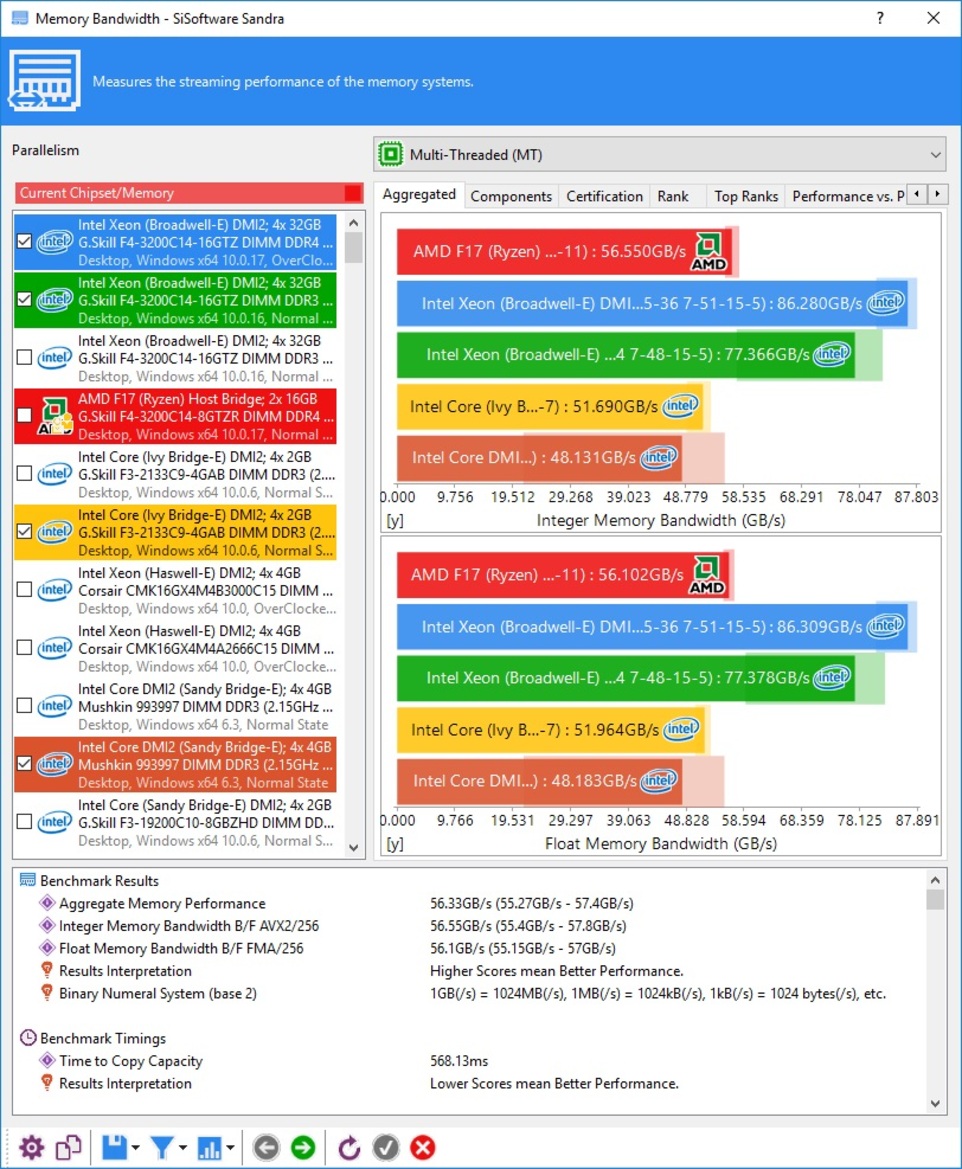This screenshot has width=962, height=1169.
Task: Expand the dropdown arrow next to the filter icon
Action: point(183,1148)
